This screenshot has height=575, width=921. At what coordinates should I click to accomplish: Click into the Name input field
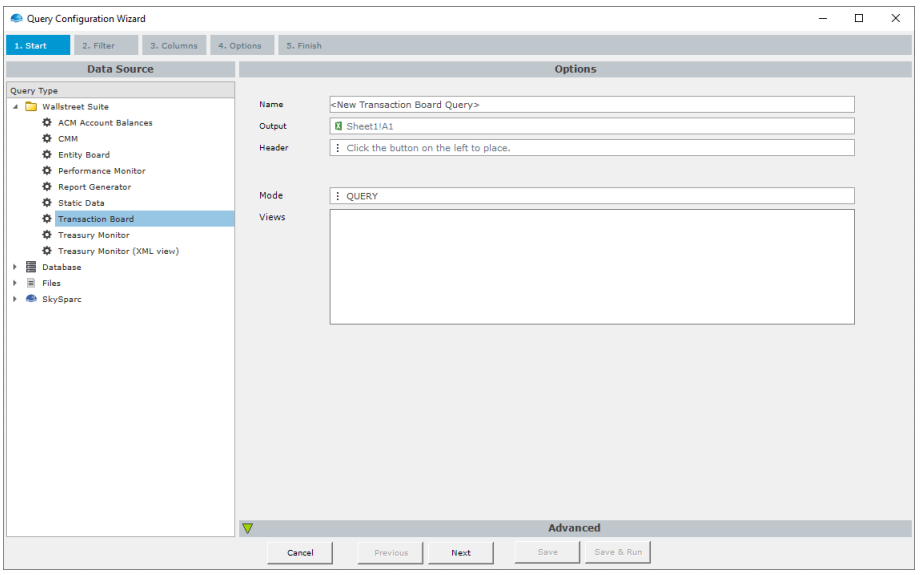click(592, 105)
